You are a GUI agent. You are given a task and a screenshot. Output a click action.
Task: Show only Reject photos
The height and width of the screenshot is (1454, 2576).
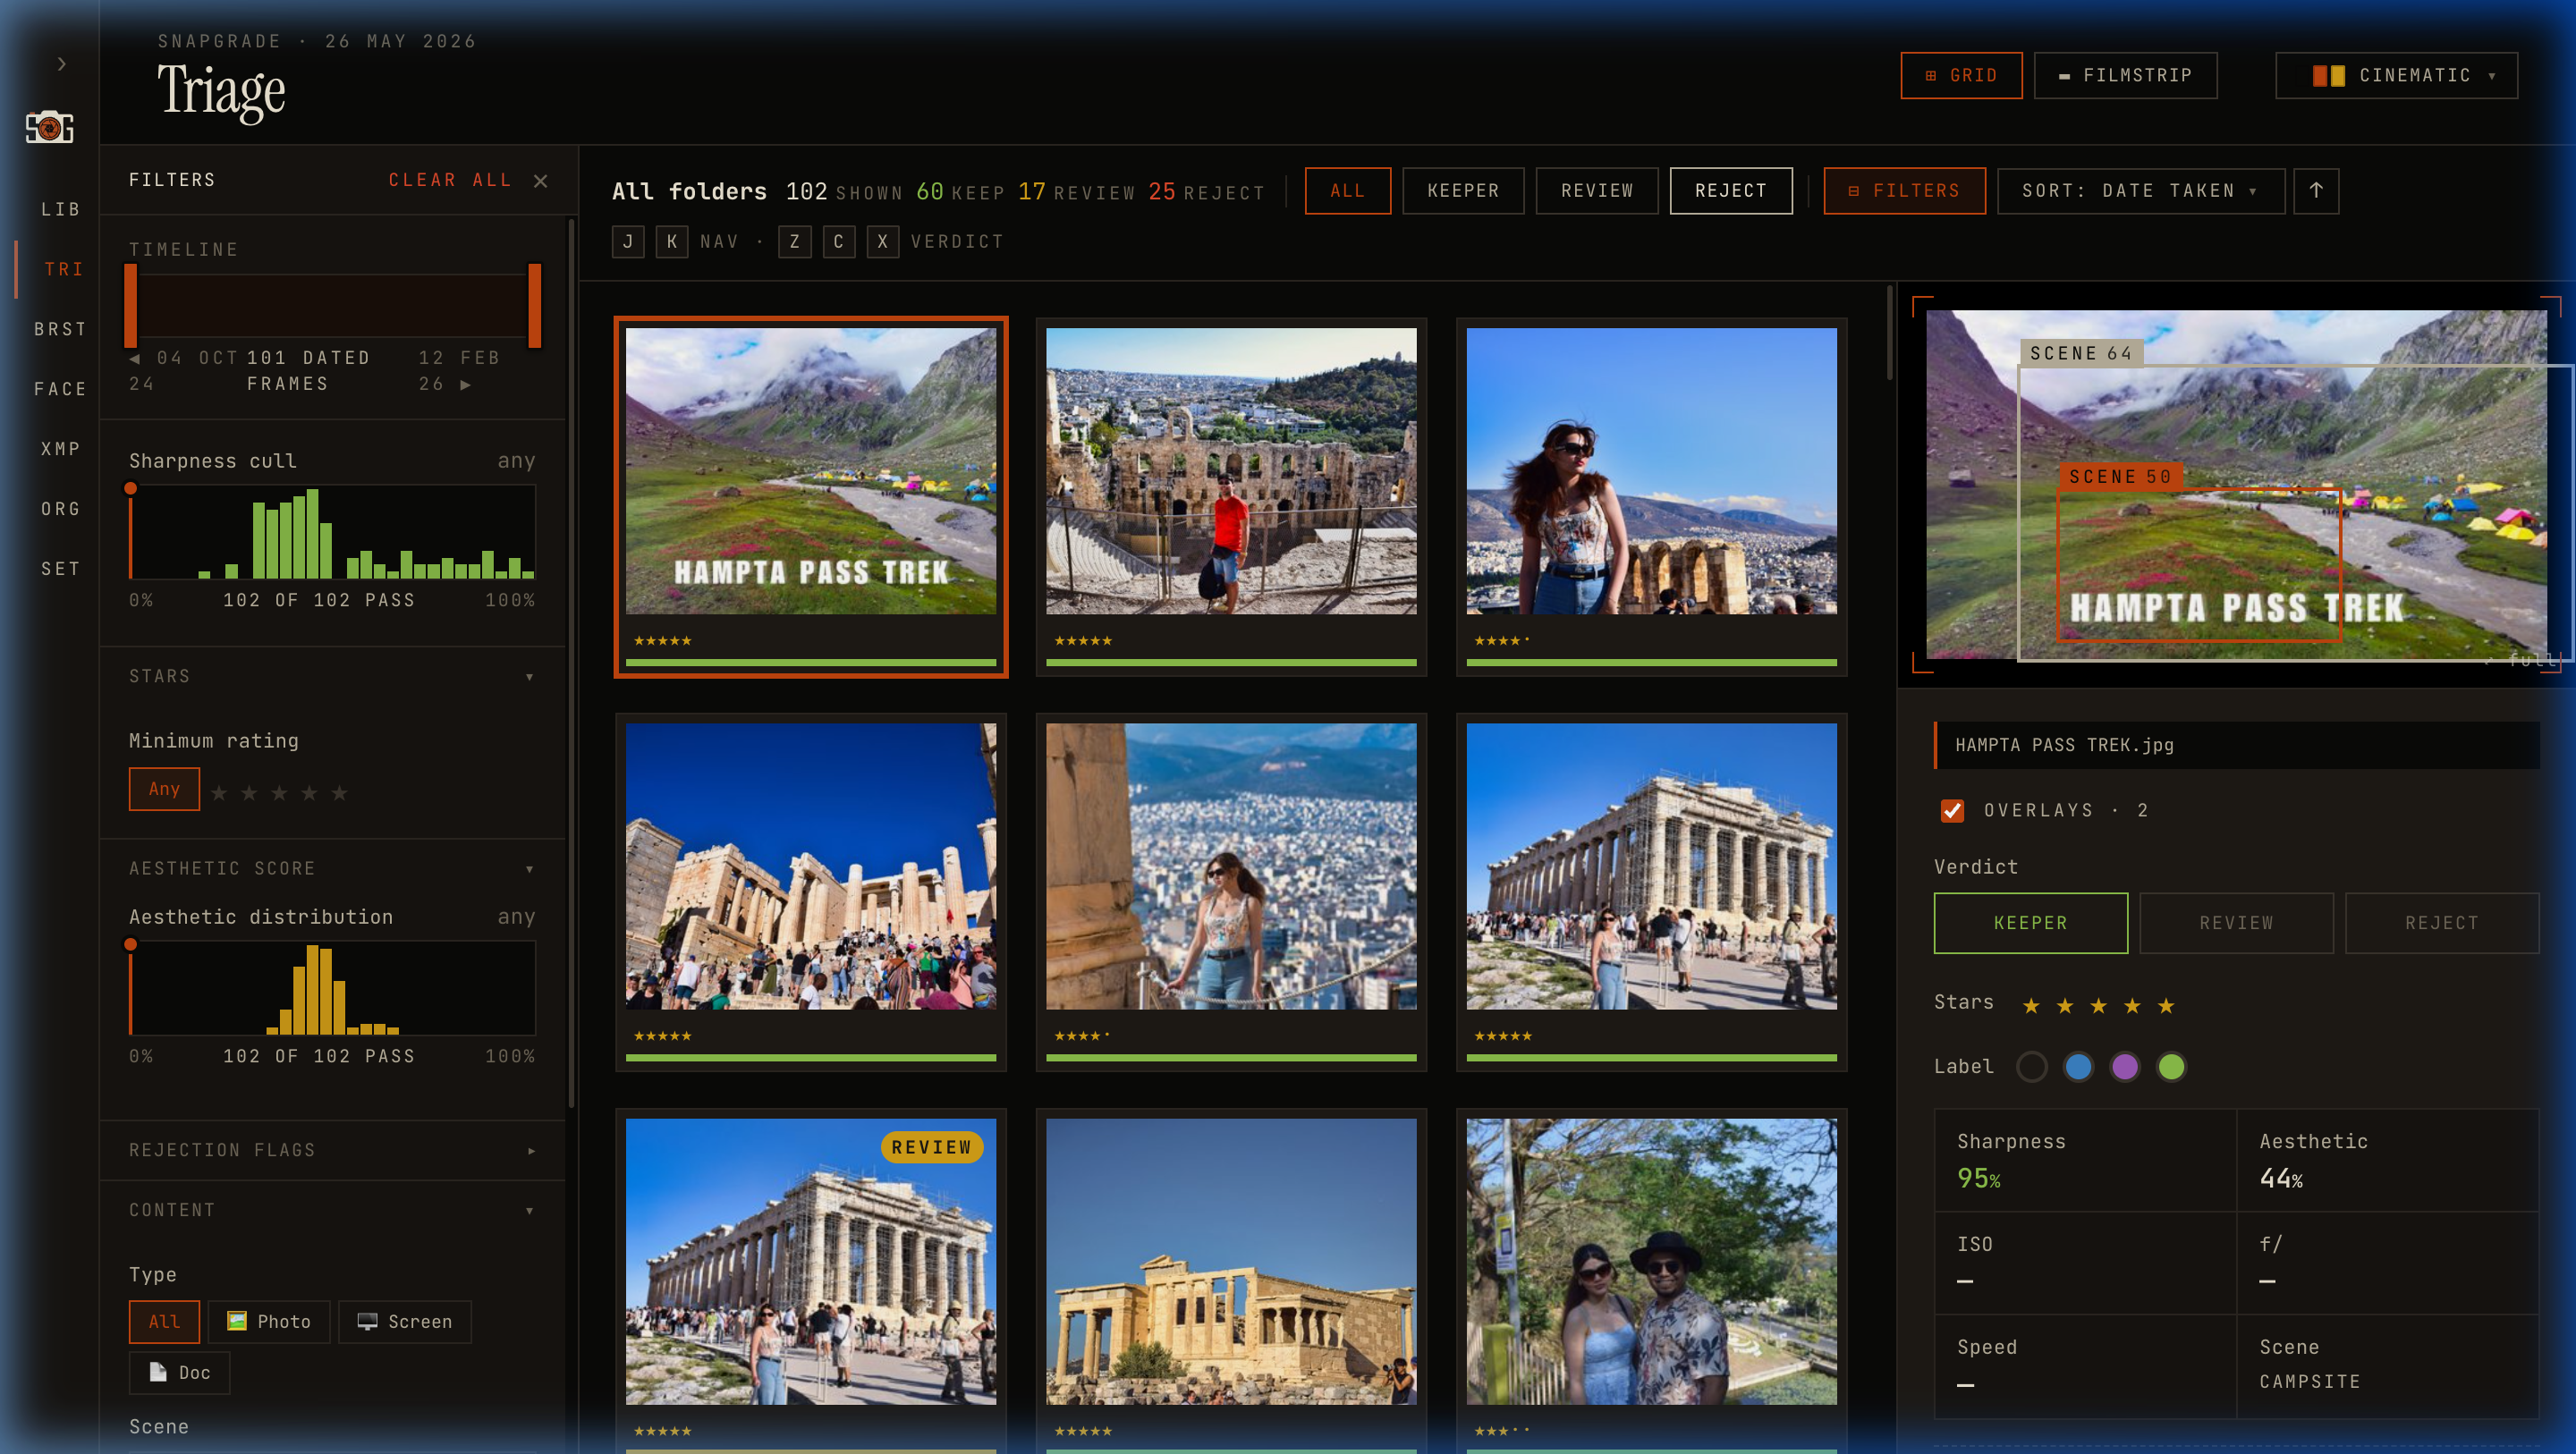coord(1731,190)
